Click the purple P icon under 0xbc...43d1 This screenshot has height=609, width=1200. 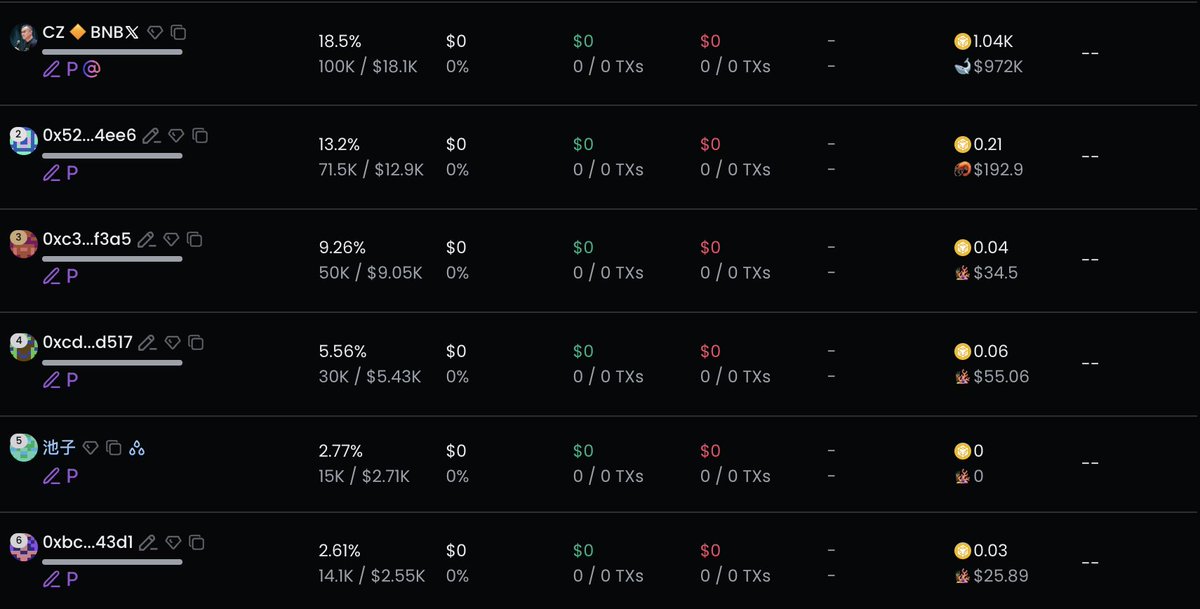click(x=72, y=579)
